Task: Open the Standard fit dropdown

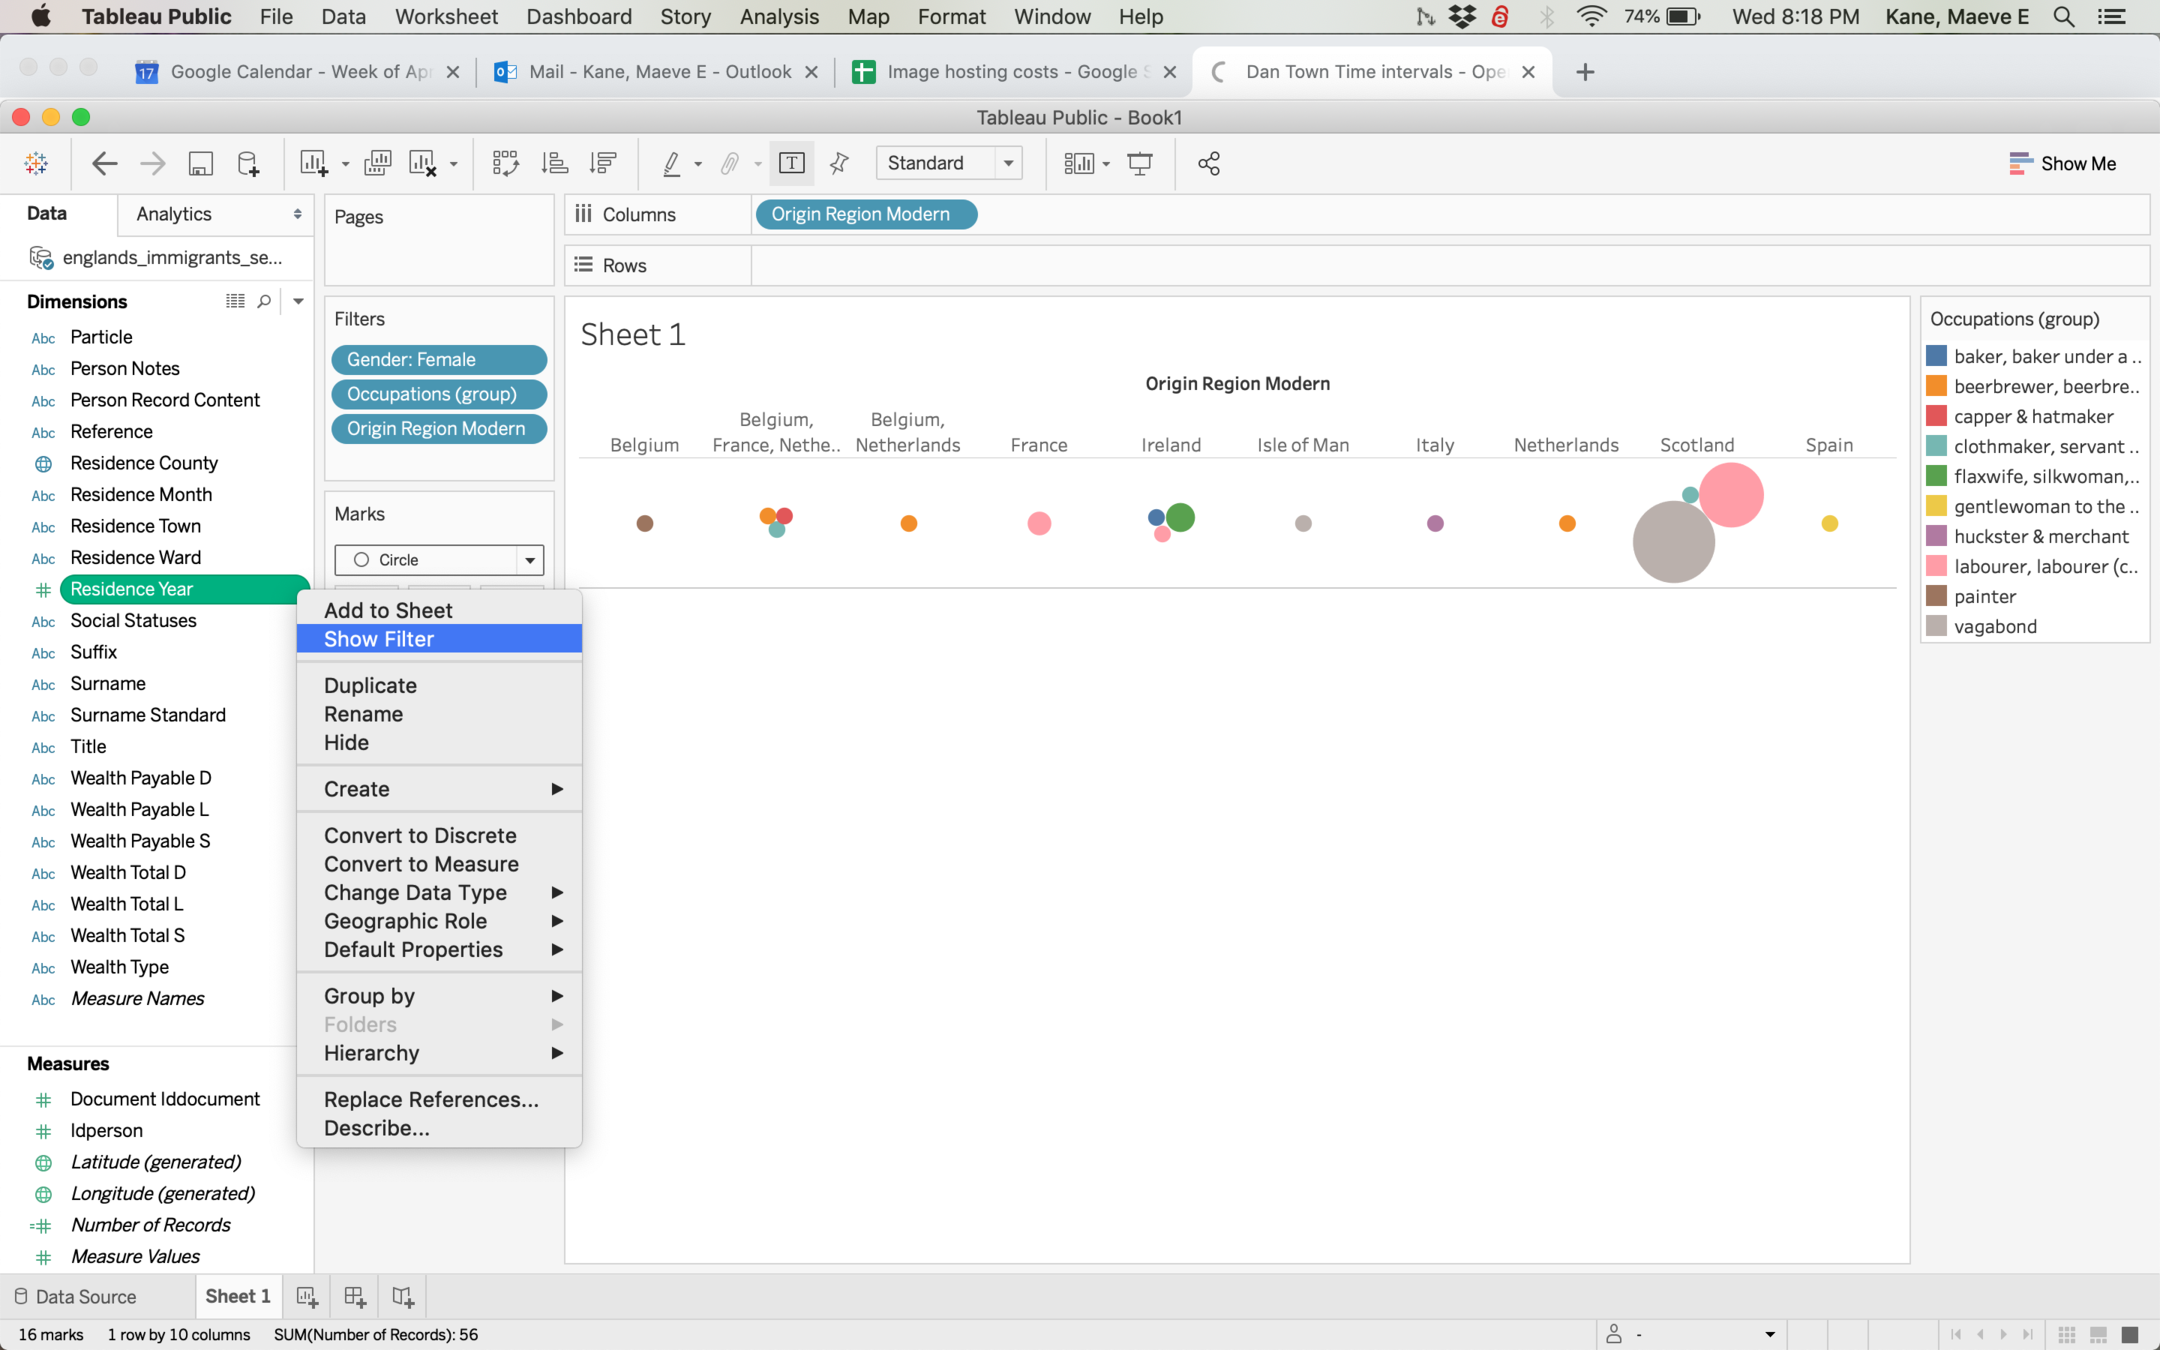Action: [x=1008, y=163]
